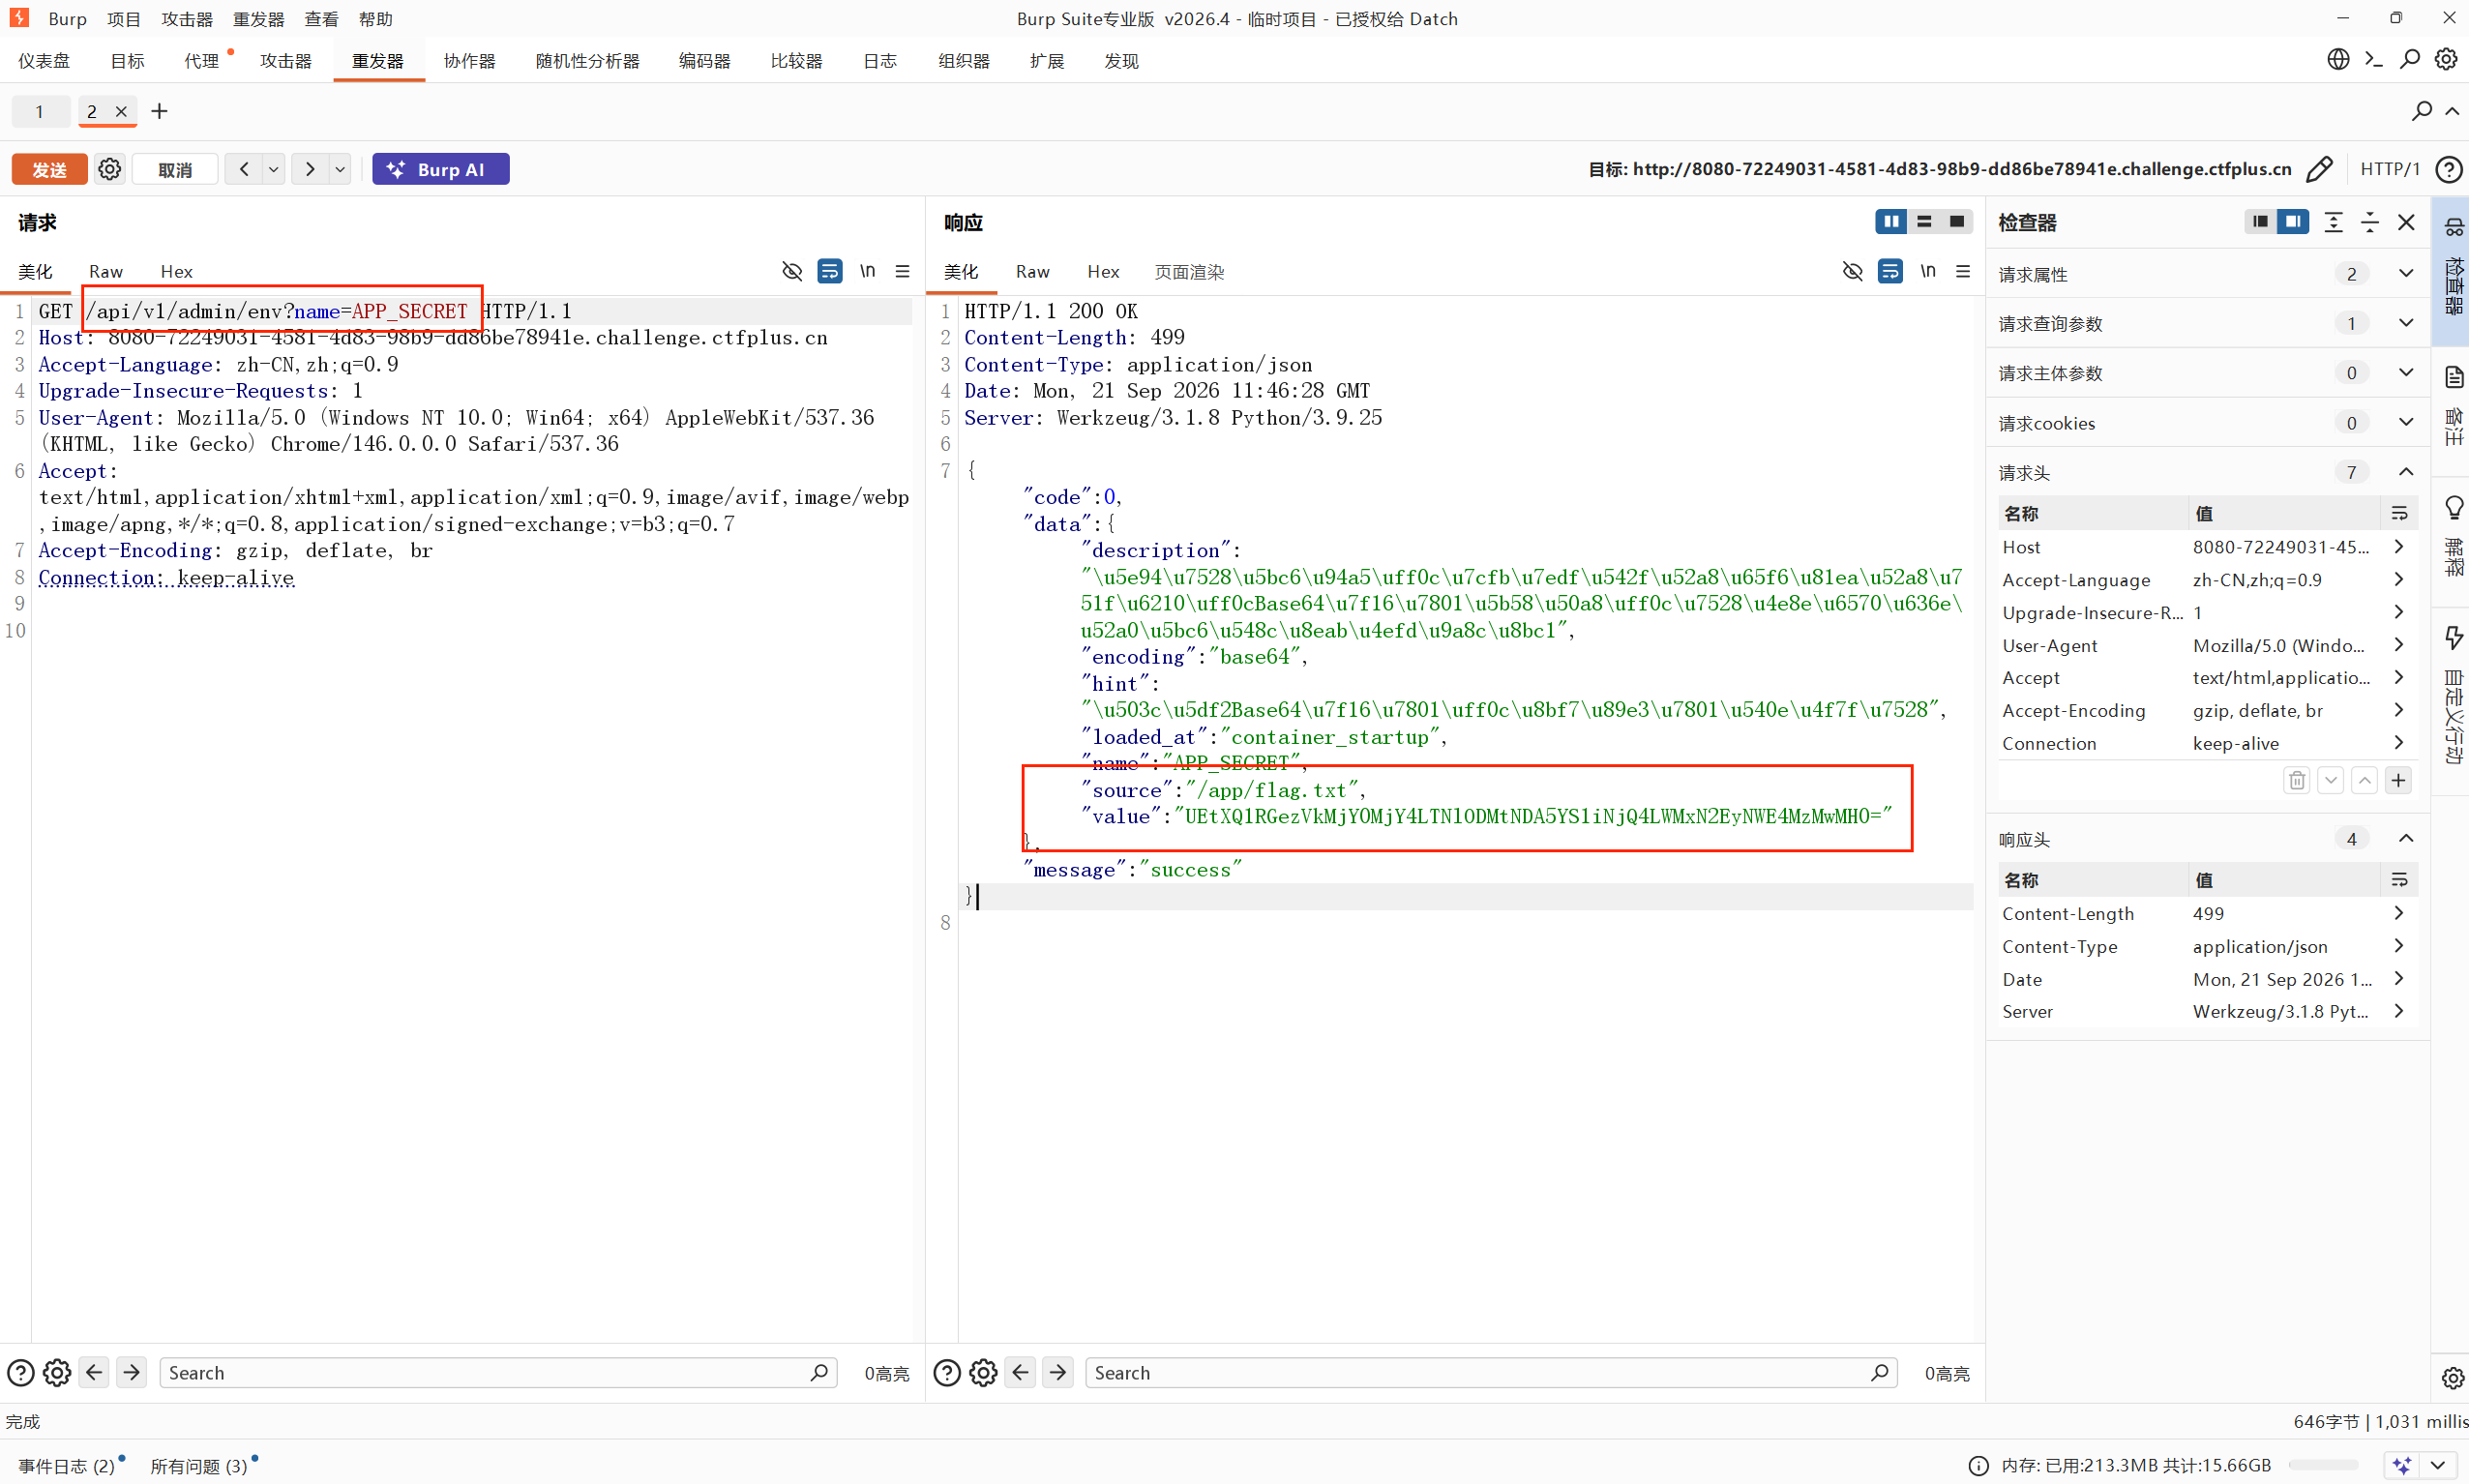Toggle hidden characters in the response panel

click(x=1853, y=271)
